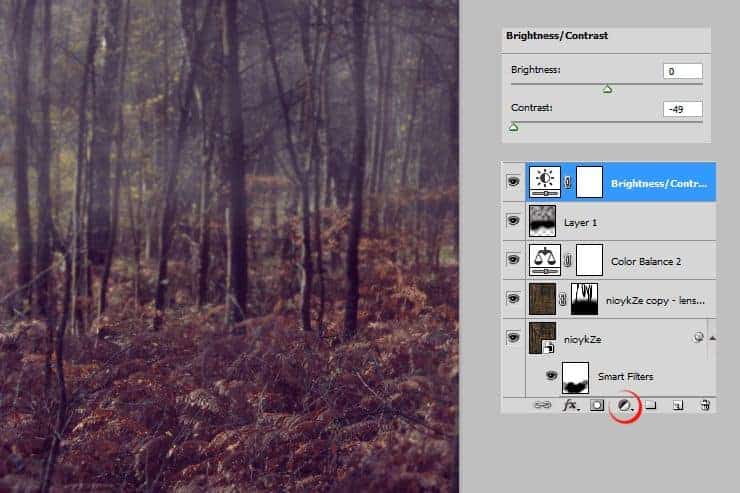The image size is (740, 493).
Task: Click the new layer icon
Action: (677, 405)
